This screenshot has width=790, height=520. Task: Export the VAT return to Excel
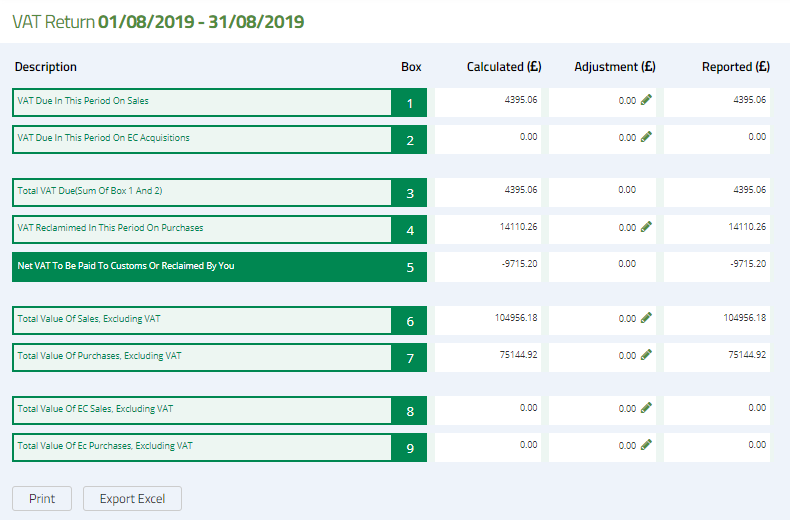(132, 498)
